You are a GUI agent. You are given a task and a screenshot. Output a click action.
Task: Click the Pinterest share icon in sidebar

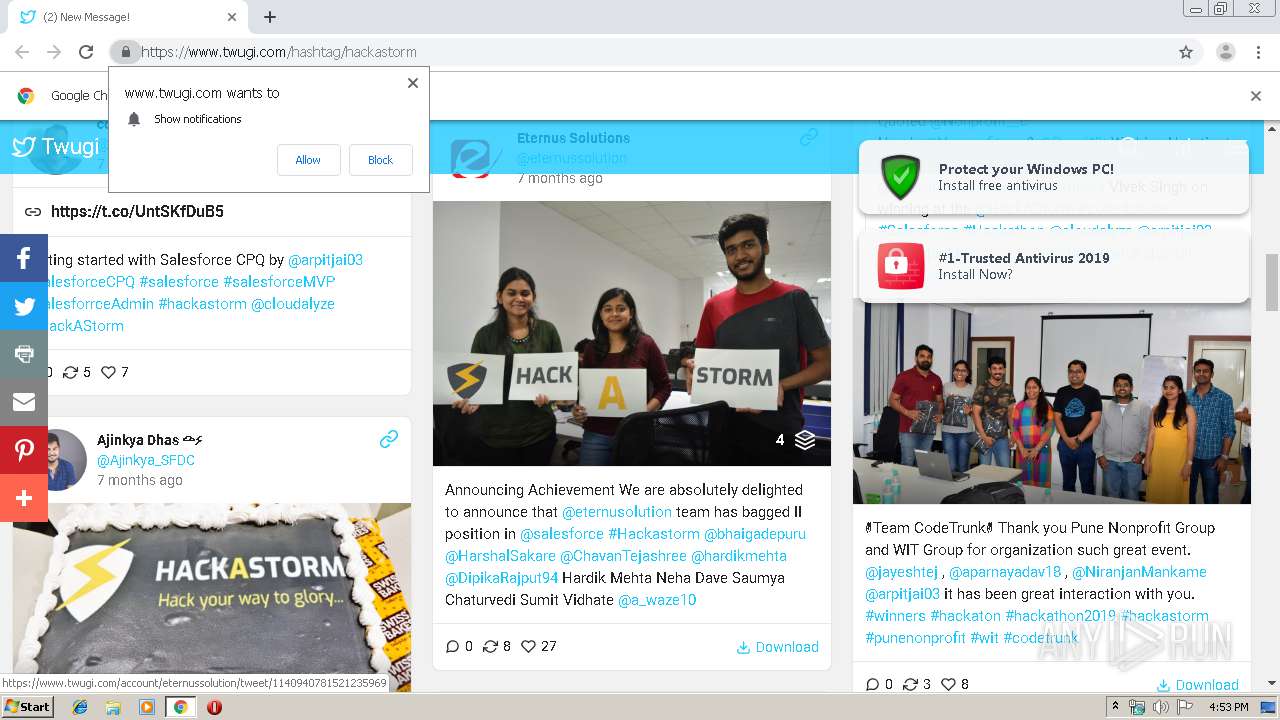[x=24, y=450]
